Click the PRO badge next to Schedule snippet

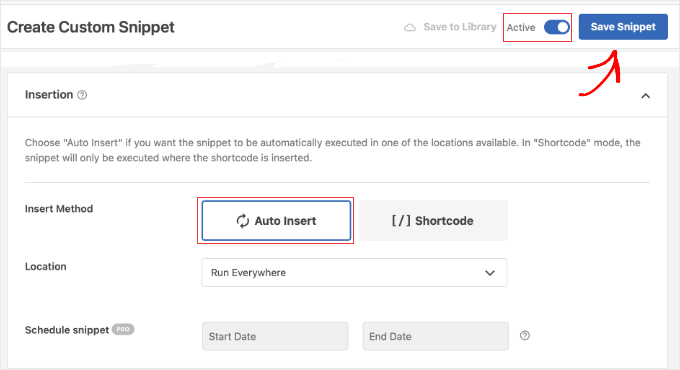point(123,329)
